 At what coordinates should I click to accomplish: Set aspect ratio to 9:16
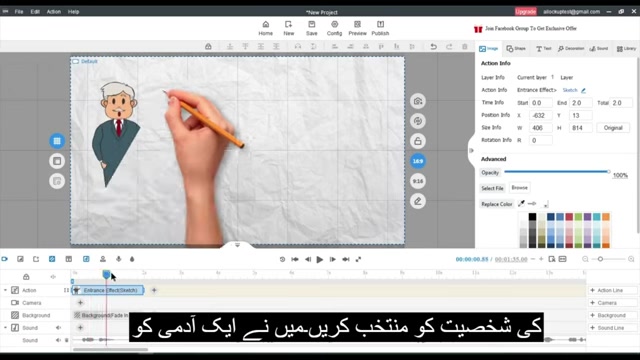(418, 181)
